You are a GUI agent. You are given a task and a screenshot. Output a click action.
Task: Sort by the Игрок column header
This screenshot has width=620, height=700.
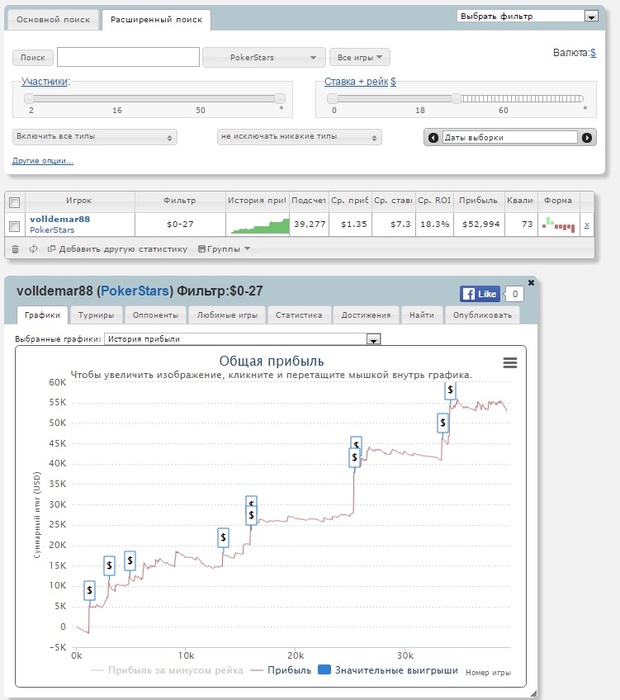click(x=79, y=200)
